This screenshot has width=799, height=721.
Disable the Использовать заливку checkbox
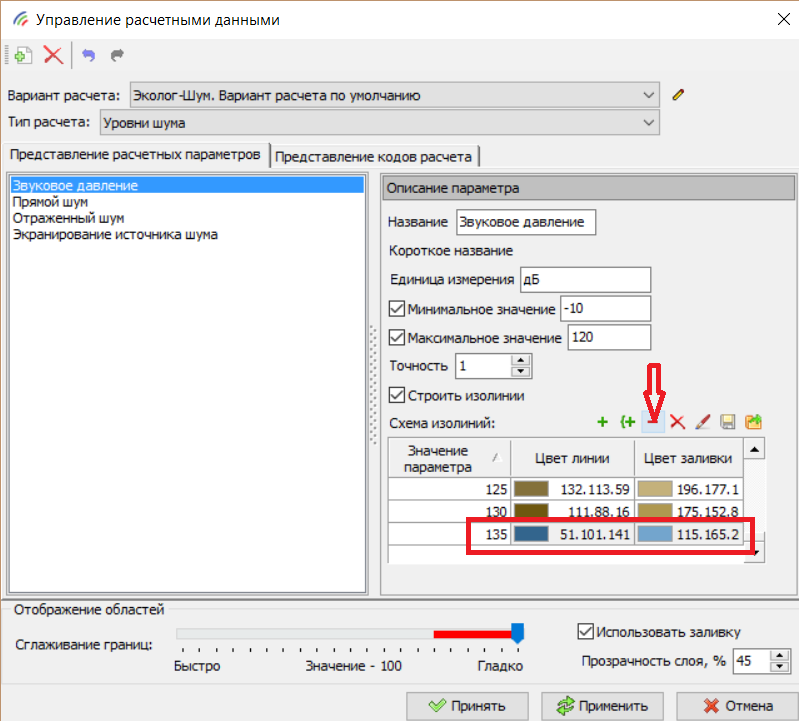(586, 631)
